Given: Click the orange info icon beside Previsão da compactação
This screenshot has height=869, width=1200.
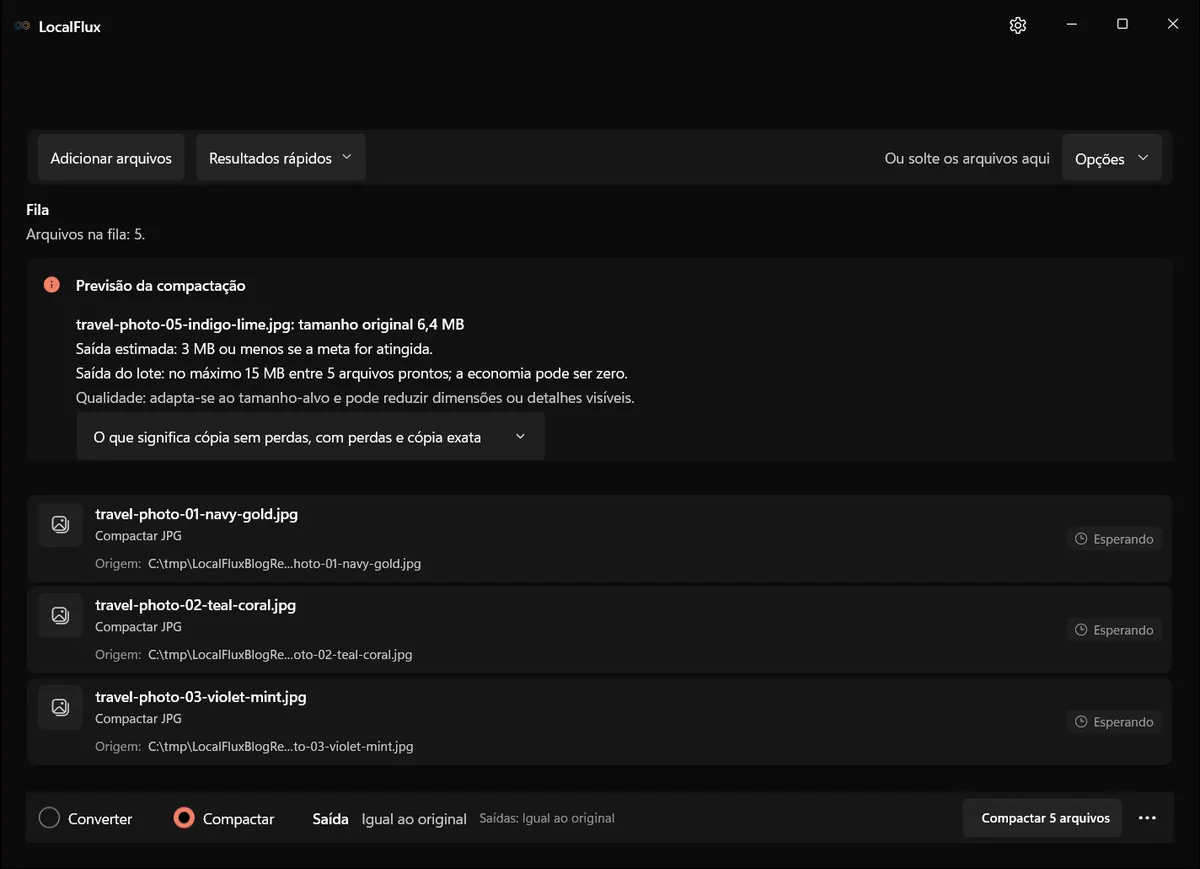Looking at the screenshot, I should pos(52,285).
